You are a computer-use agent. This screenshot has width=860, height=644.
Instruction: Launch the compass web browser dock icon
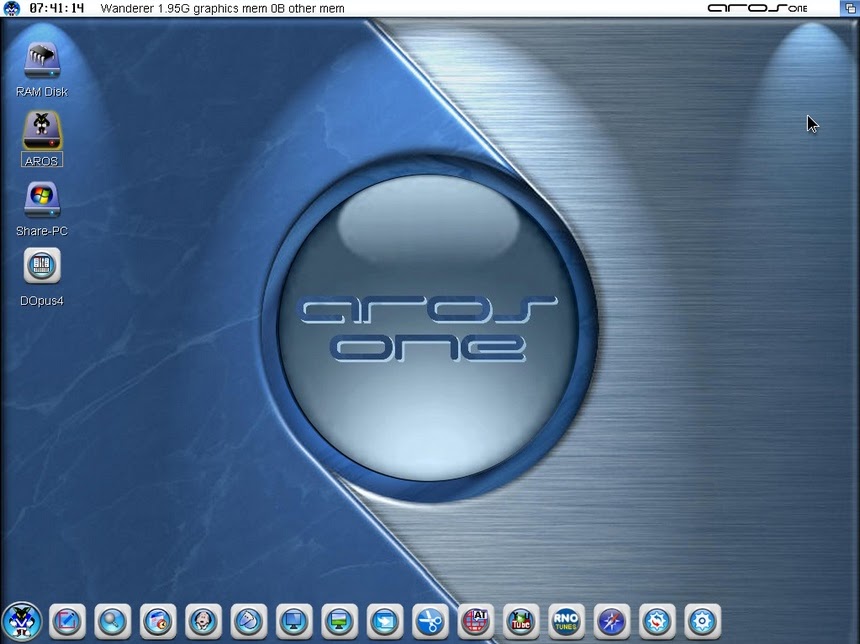pos(611,621)
